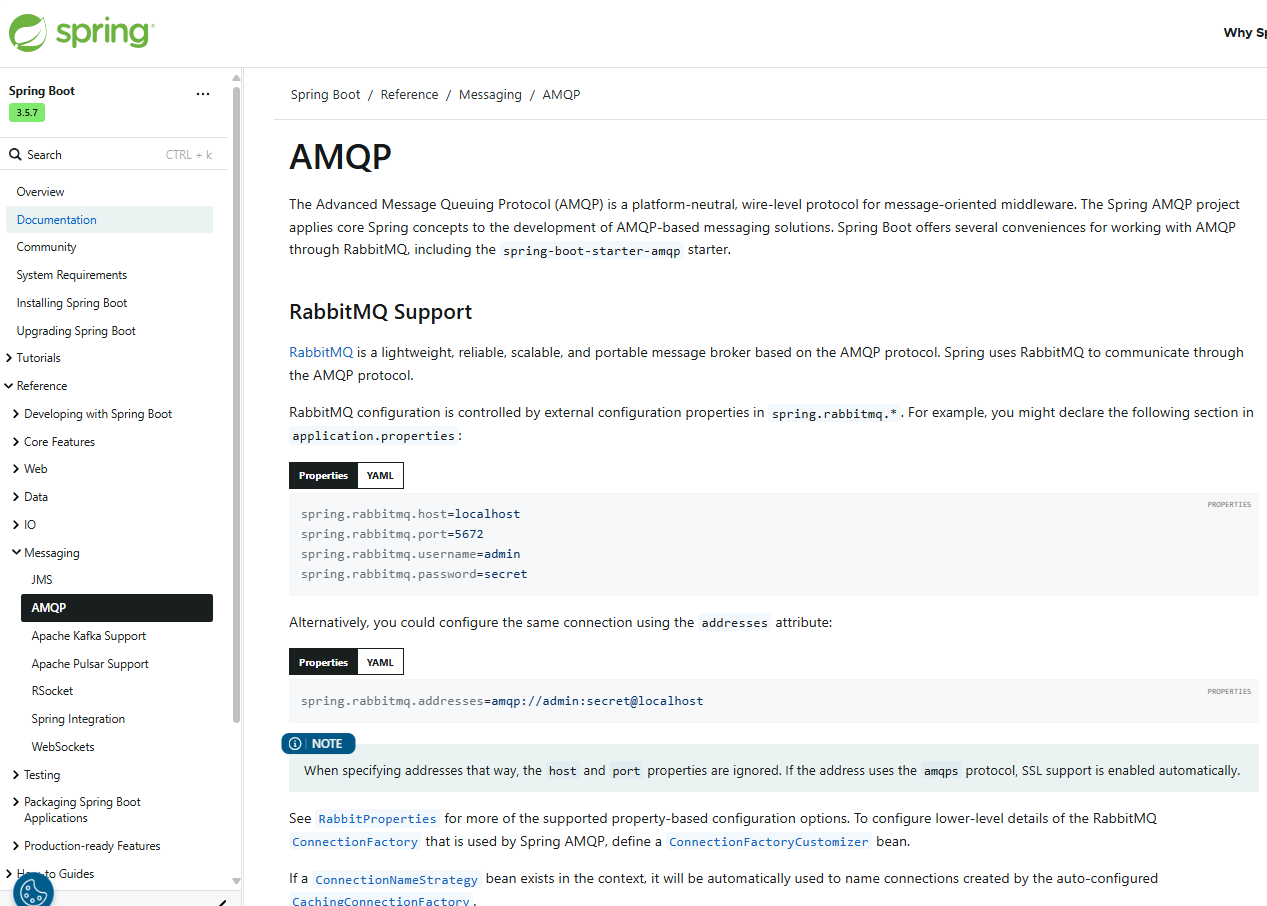Collapse the Reference section chevron
1267x906 pixels.
coord(9,386)
